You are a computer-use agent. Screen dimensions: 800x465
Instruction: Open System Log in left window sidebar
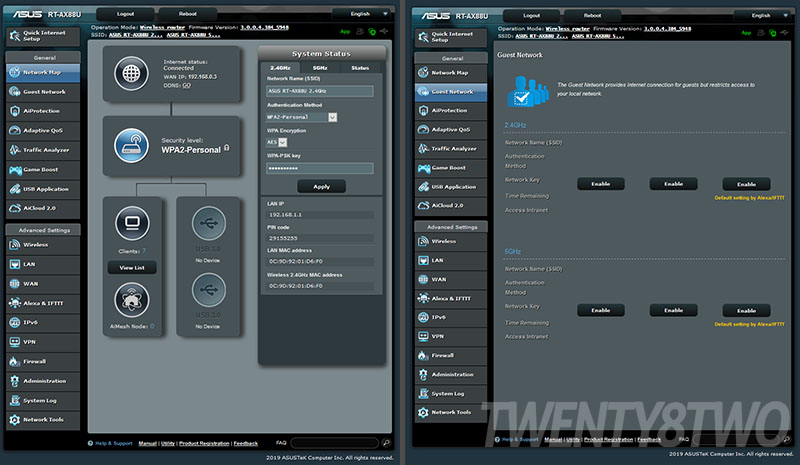pos(43,401)
